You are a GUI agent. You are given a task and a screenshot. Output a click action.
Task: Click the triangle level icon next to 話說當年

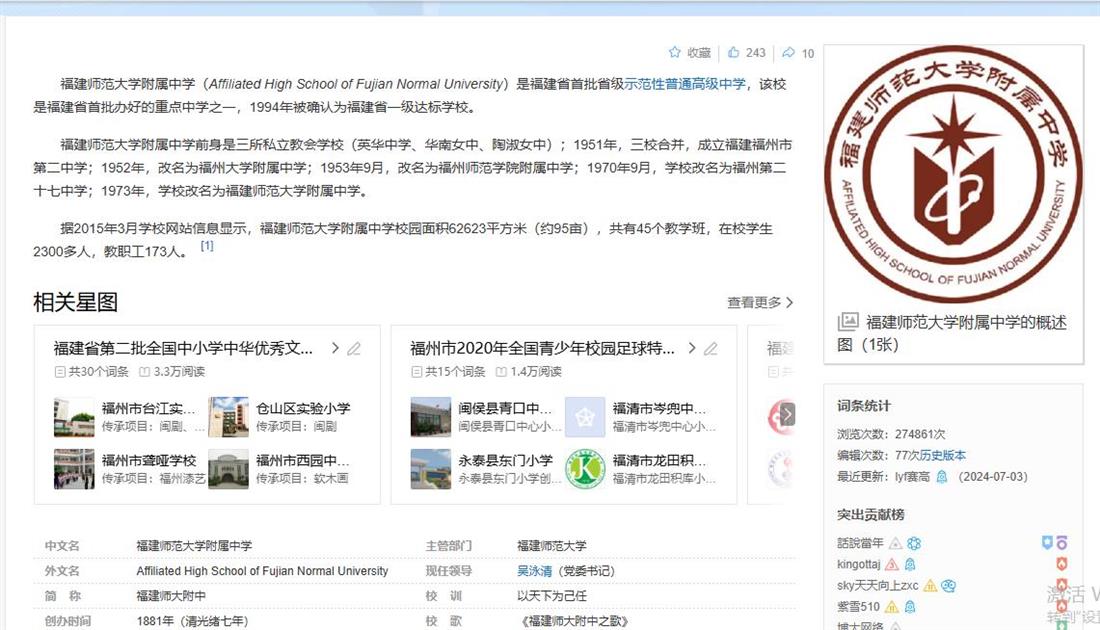895,543
